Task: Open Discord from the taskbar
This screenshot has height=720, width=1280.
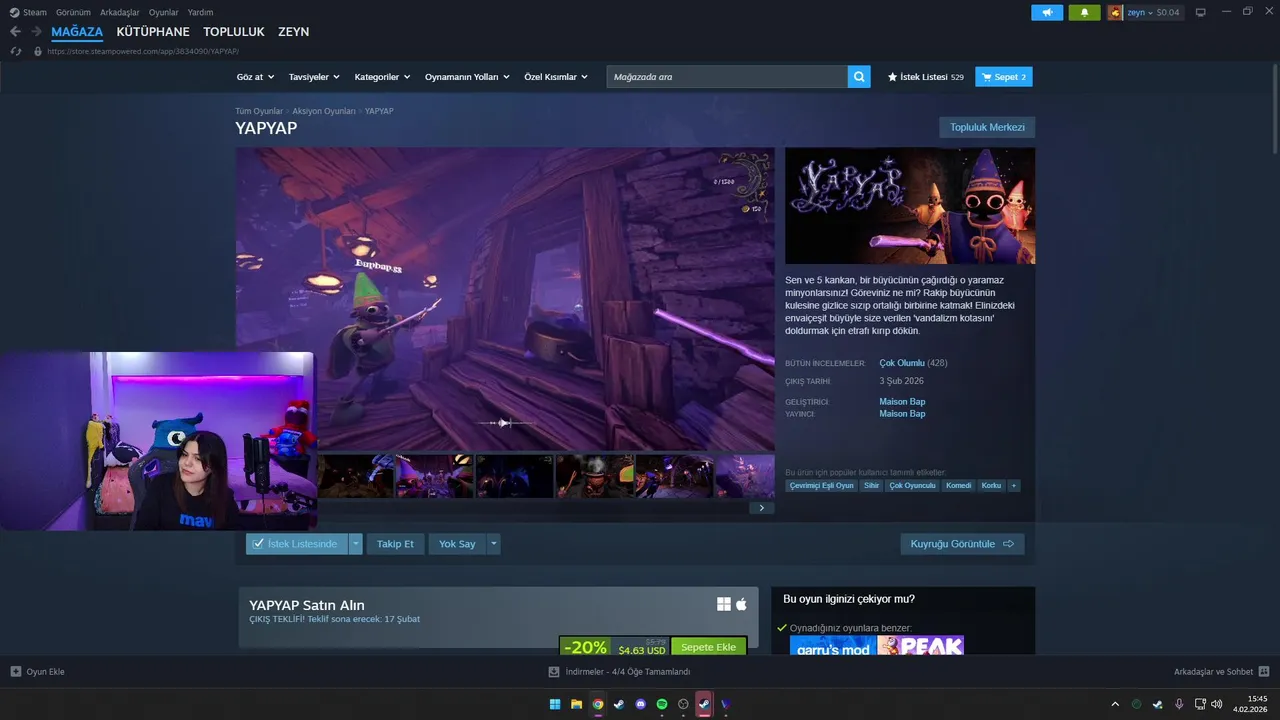Action: pyautogui.click(x=641, y=704)
